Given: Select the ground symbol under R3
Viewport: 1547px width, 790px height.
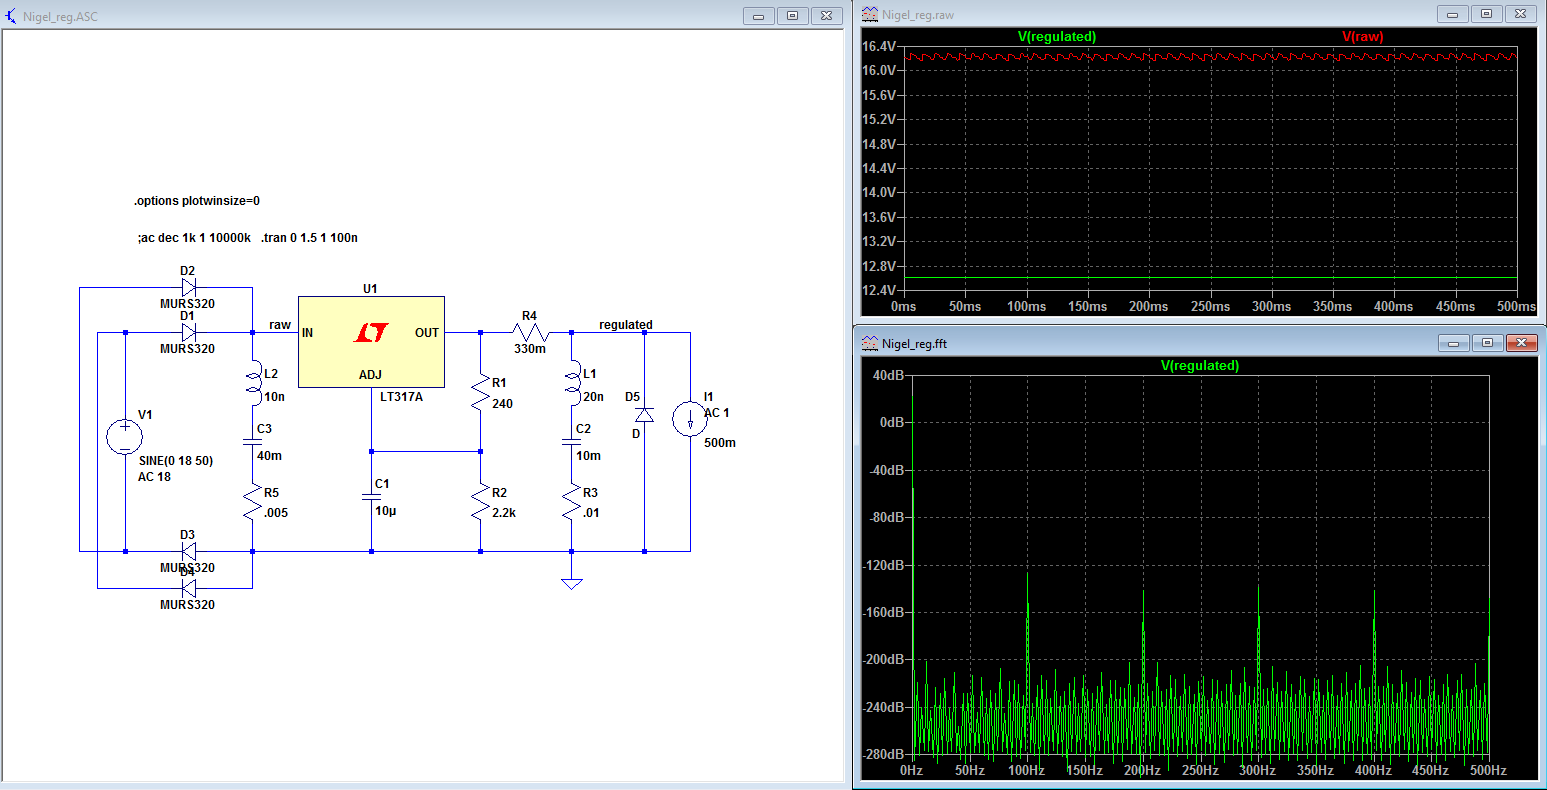Looking at the screenshot, I should coord(572,583).
